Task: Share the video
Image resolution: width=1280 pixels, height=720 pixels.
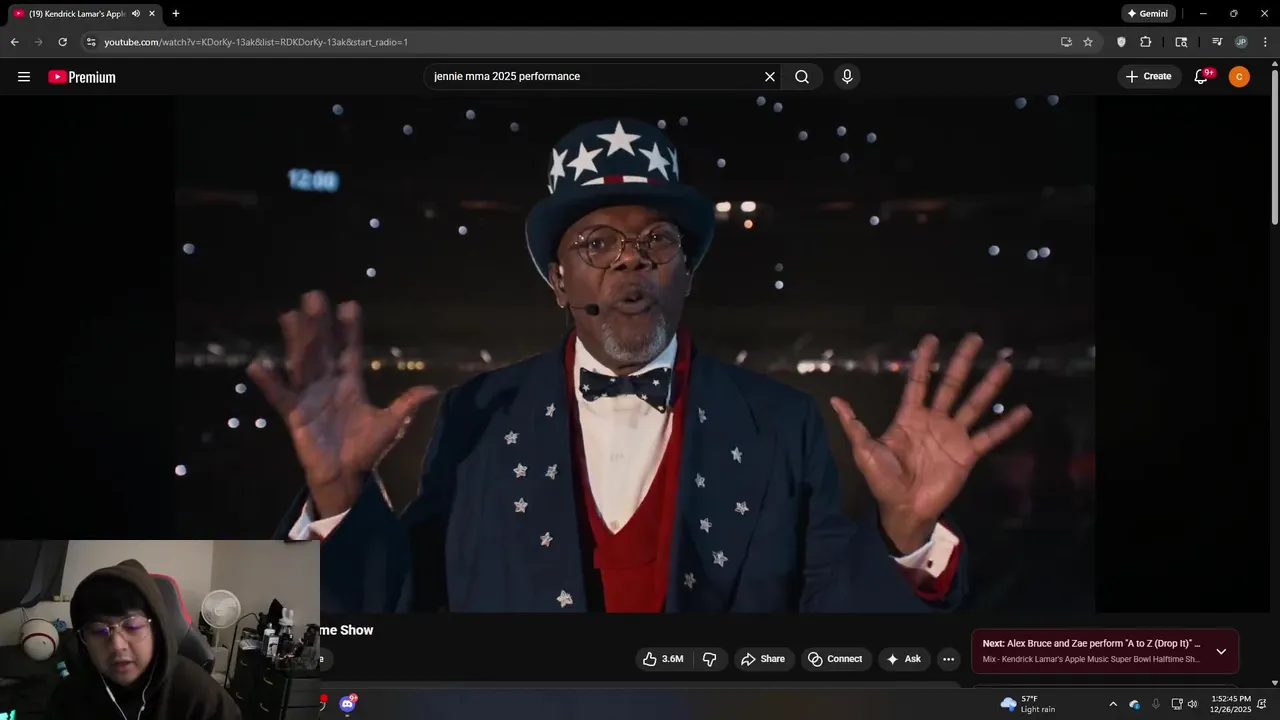Action: (762, 659)
